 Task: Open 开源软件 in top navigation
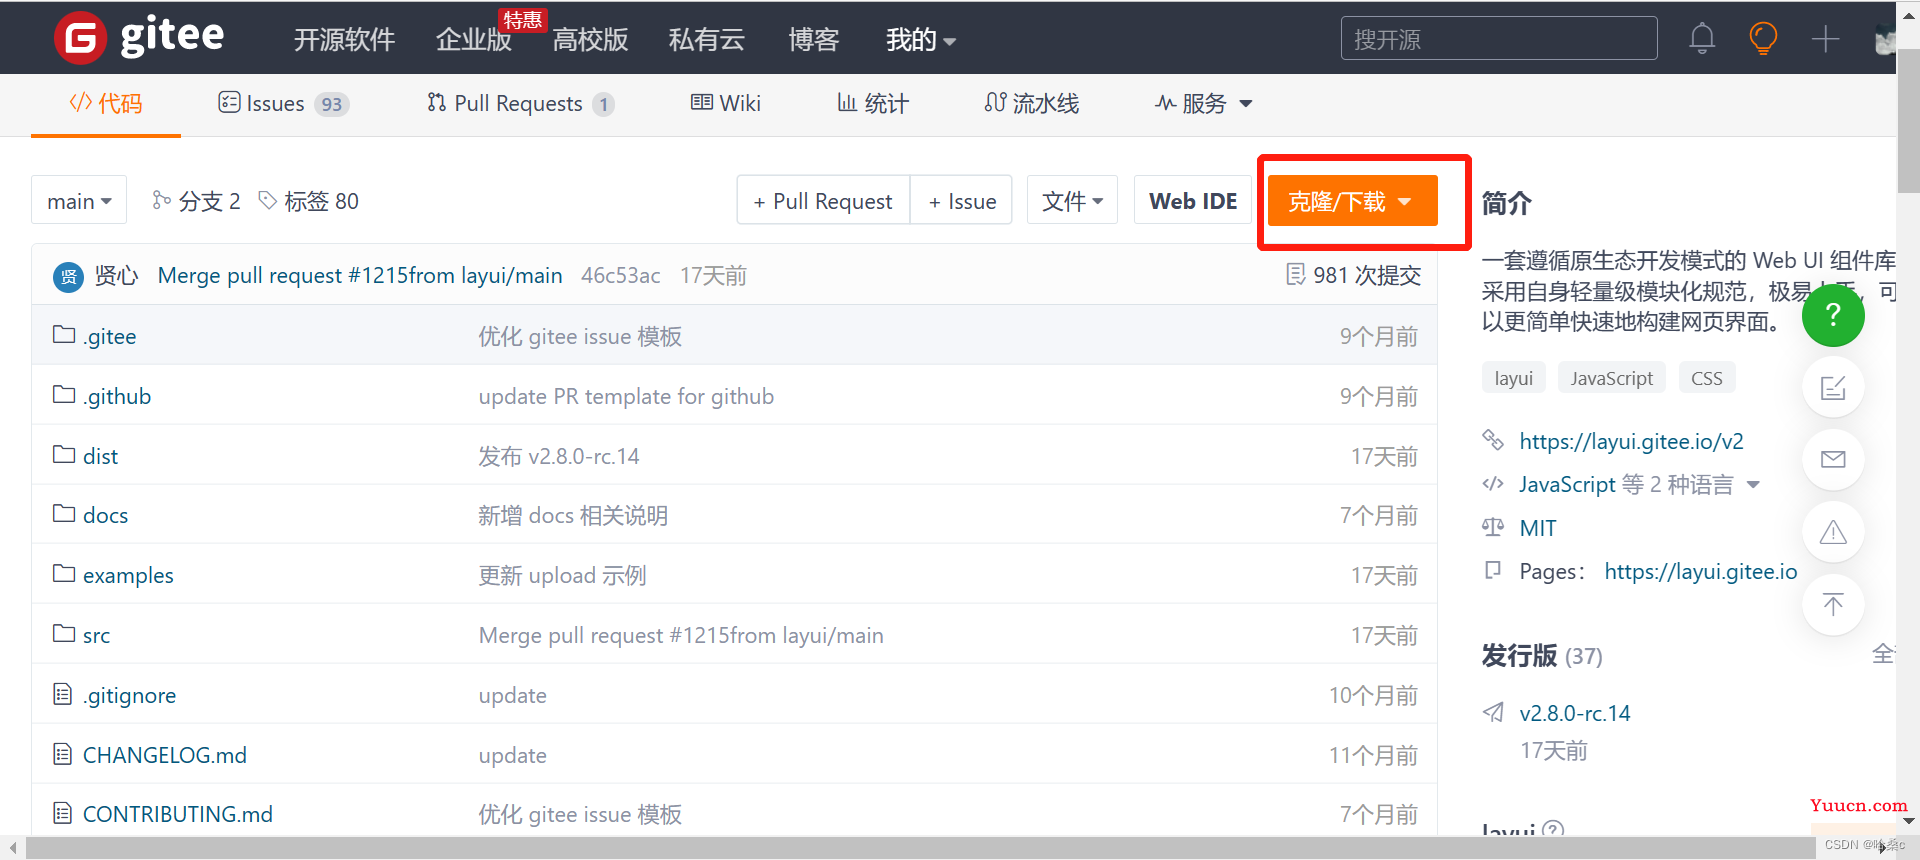coord(344,40)
